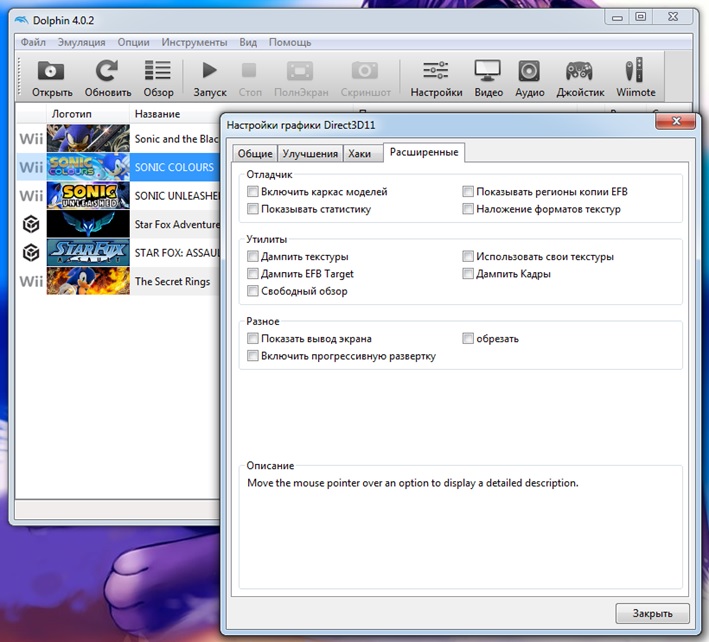Open the Вид menu

pyautogui.click(x=248, y=42)
